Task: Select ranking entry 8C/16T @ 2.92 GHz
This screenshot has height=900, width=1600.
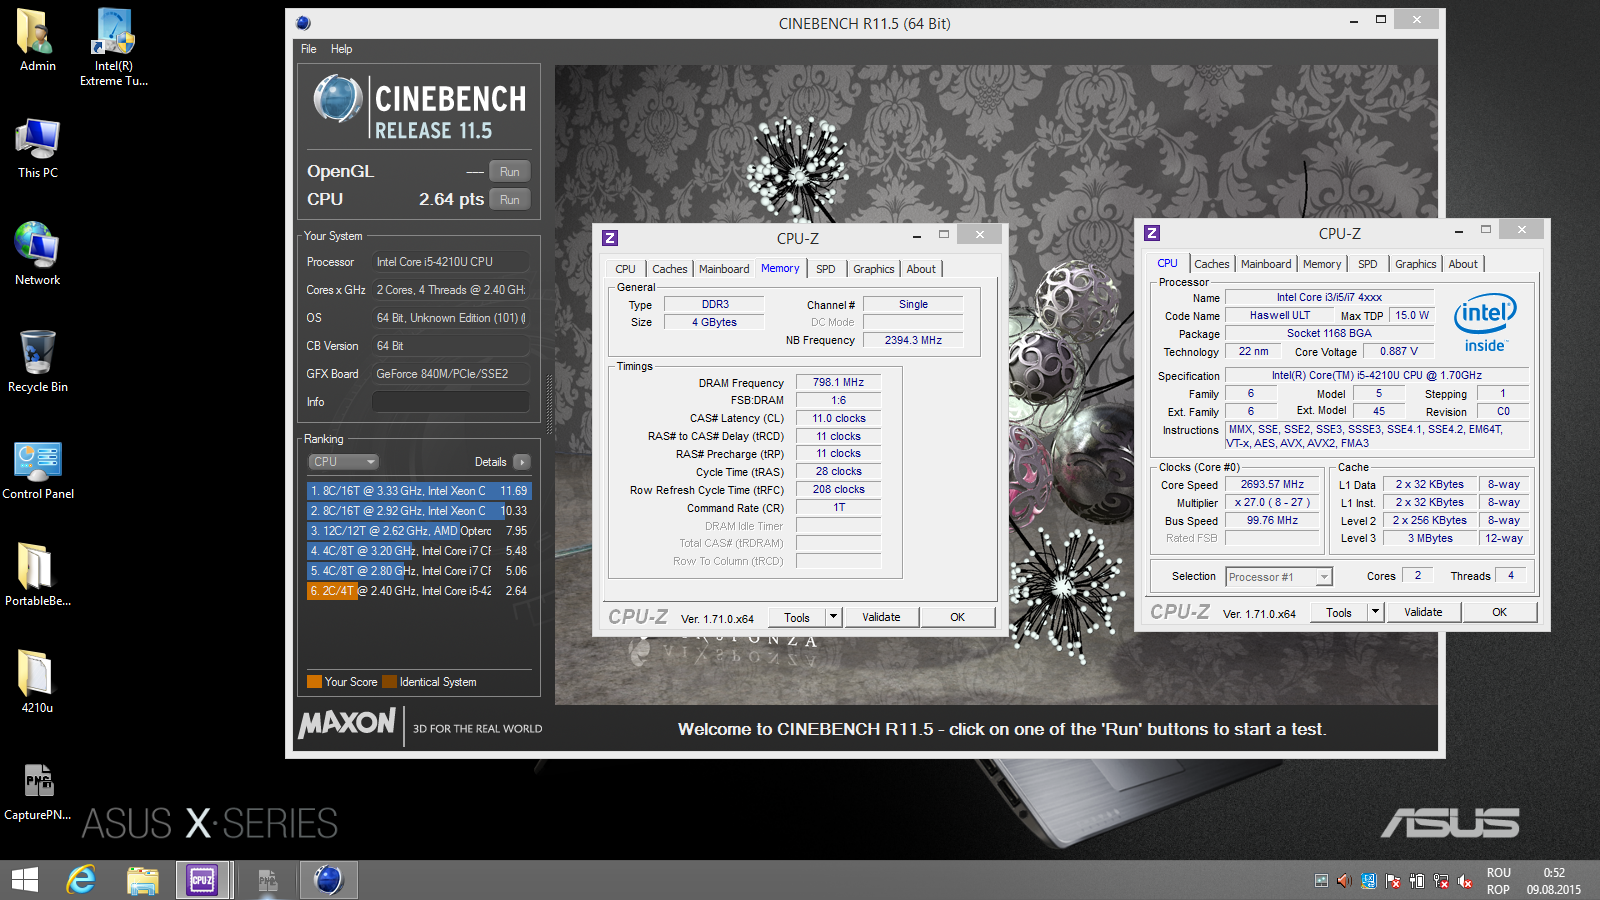Action: pyautogui.click(x=419, y=511)
